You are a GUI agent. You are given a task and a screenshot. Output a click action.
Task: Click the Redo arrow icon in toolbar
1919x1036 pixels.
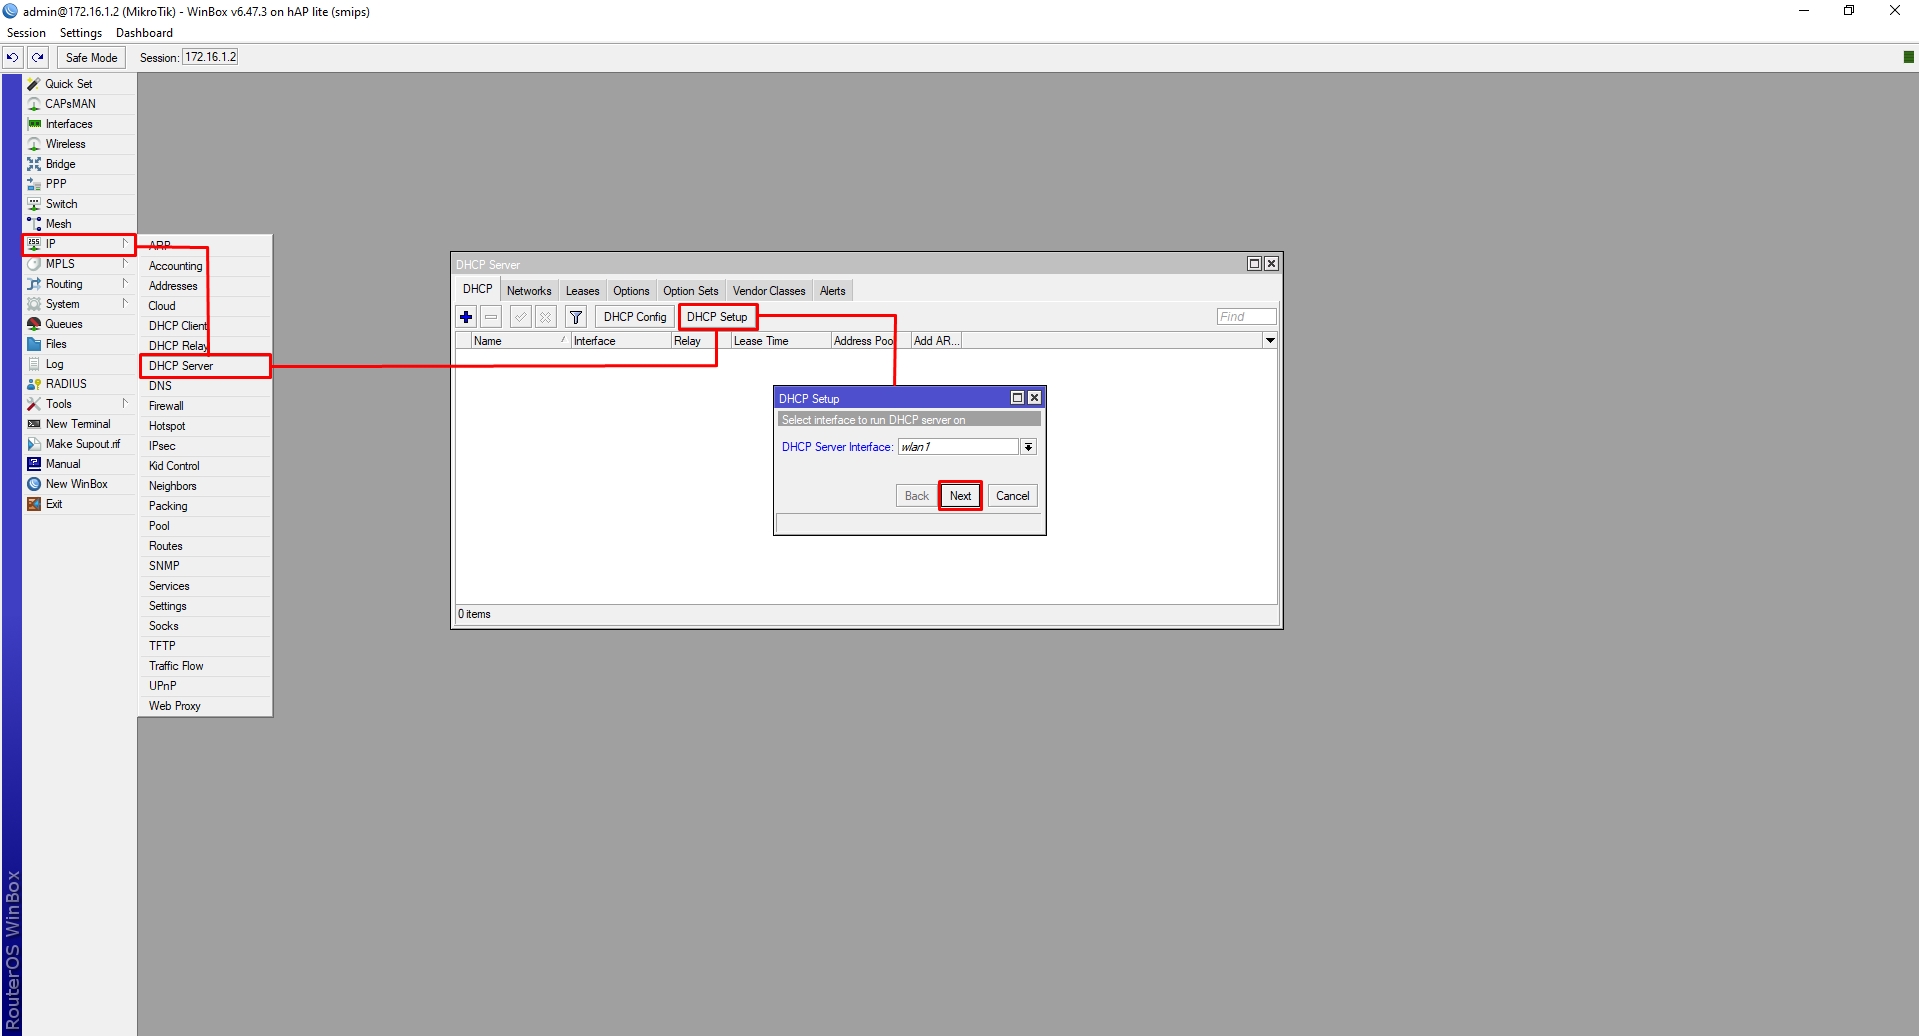coord(38,57)
